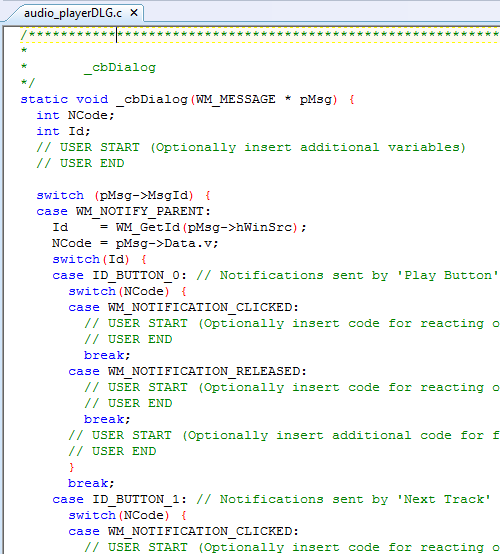Click the 'int Id;' declaration line
The height and width of the screenshot is (554, 500).
(64, 131)
